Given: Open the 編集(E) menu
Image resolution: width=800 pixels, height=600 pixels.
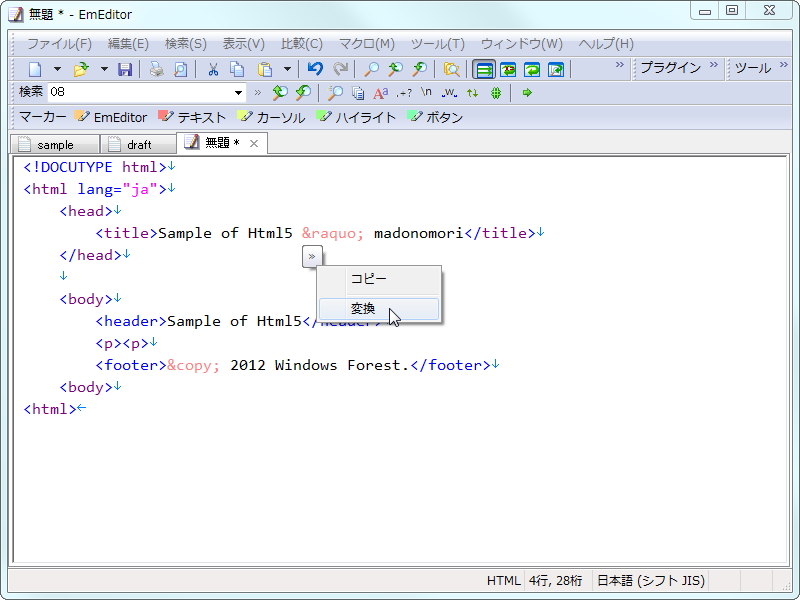Looking at the screenshot, I should click(x=128, y=44).
